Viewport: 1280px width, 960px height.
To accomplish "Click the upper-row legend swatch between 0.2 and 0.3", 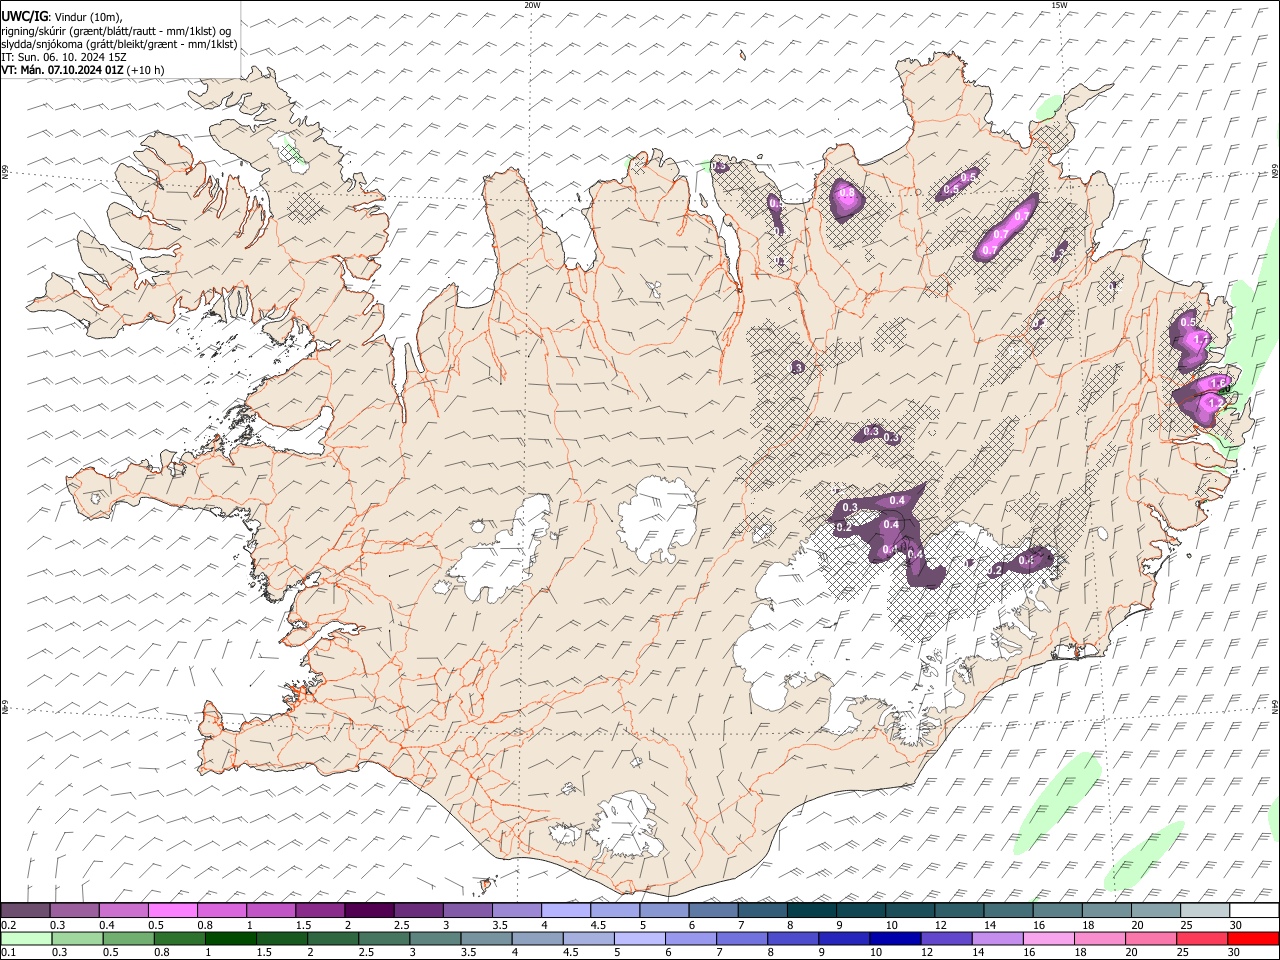I will tap(25, 910).
